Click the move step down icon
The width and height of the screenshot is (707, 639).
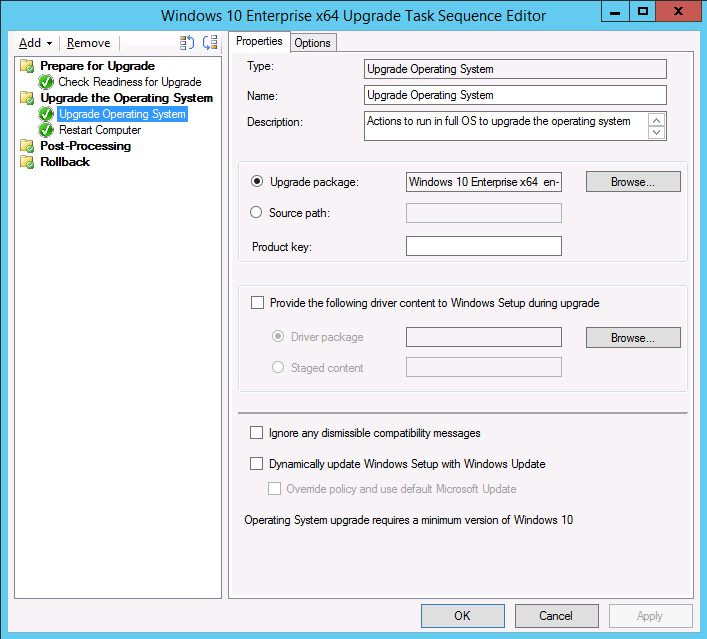tap(209, 43)
